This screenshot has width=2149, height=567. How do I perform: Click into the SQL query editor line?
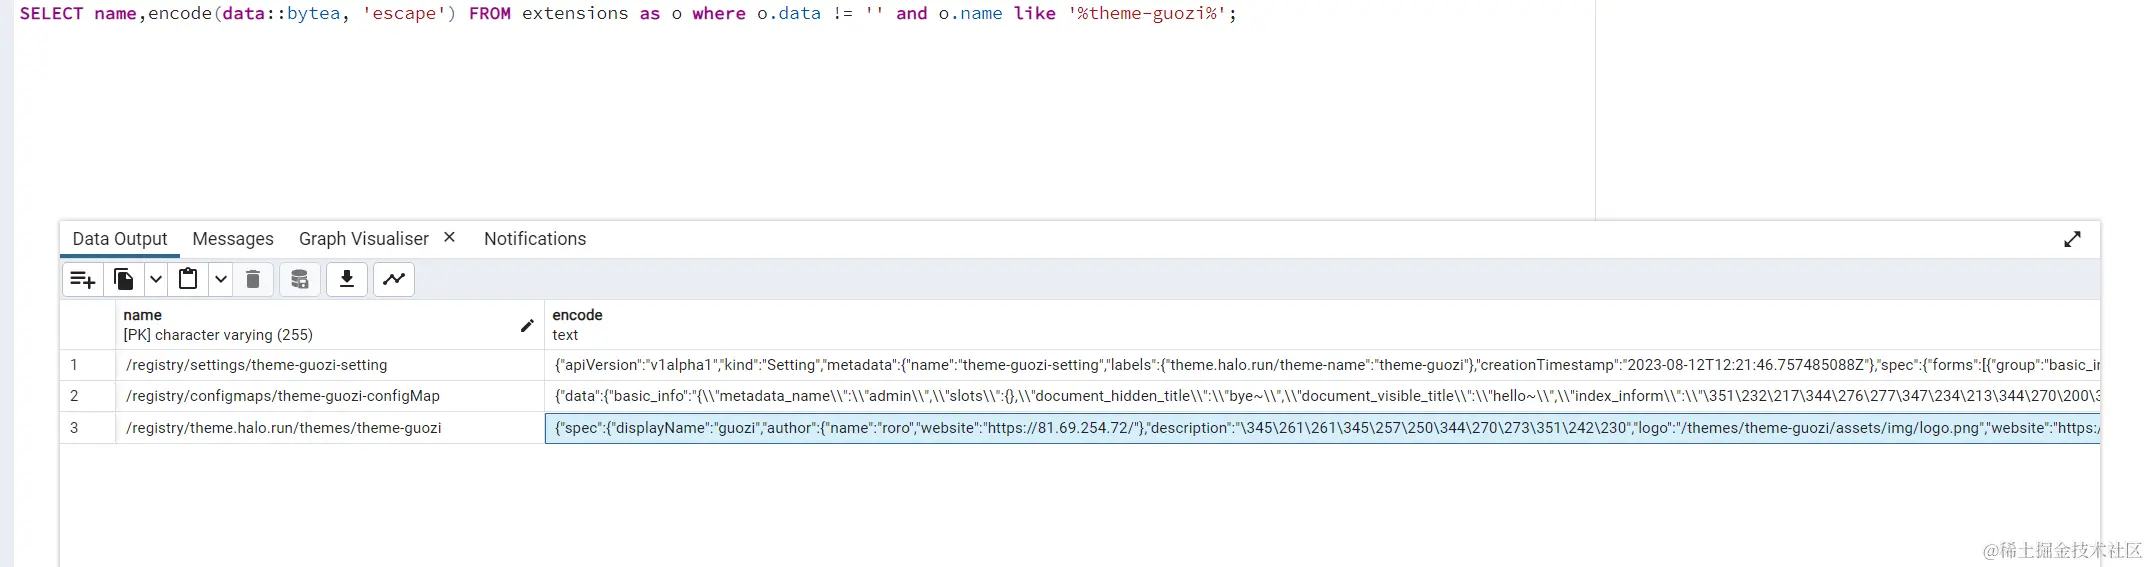coord(628,14)
